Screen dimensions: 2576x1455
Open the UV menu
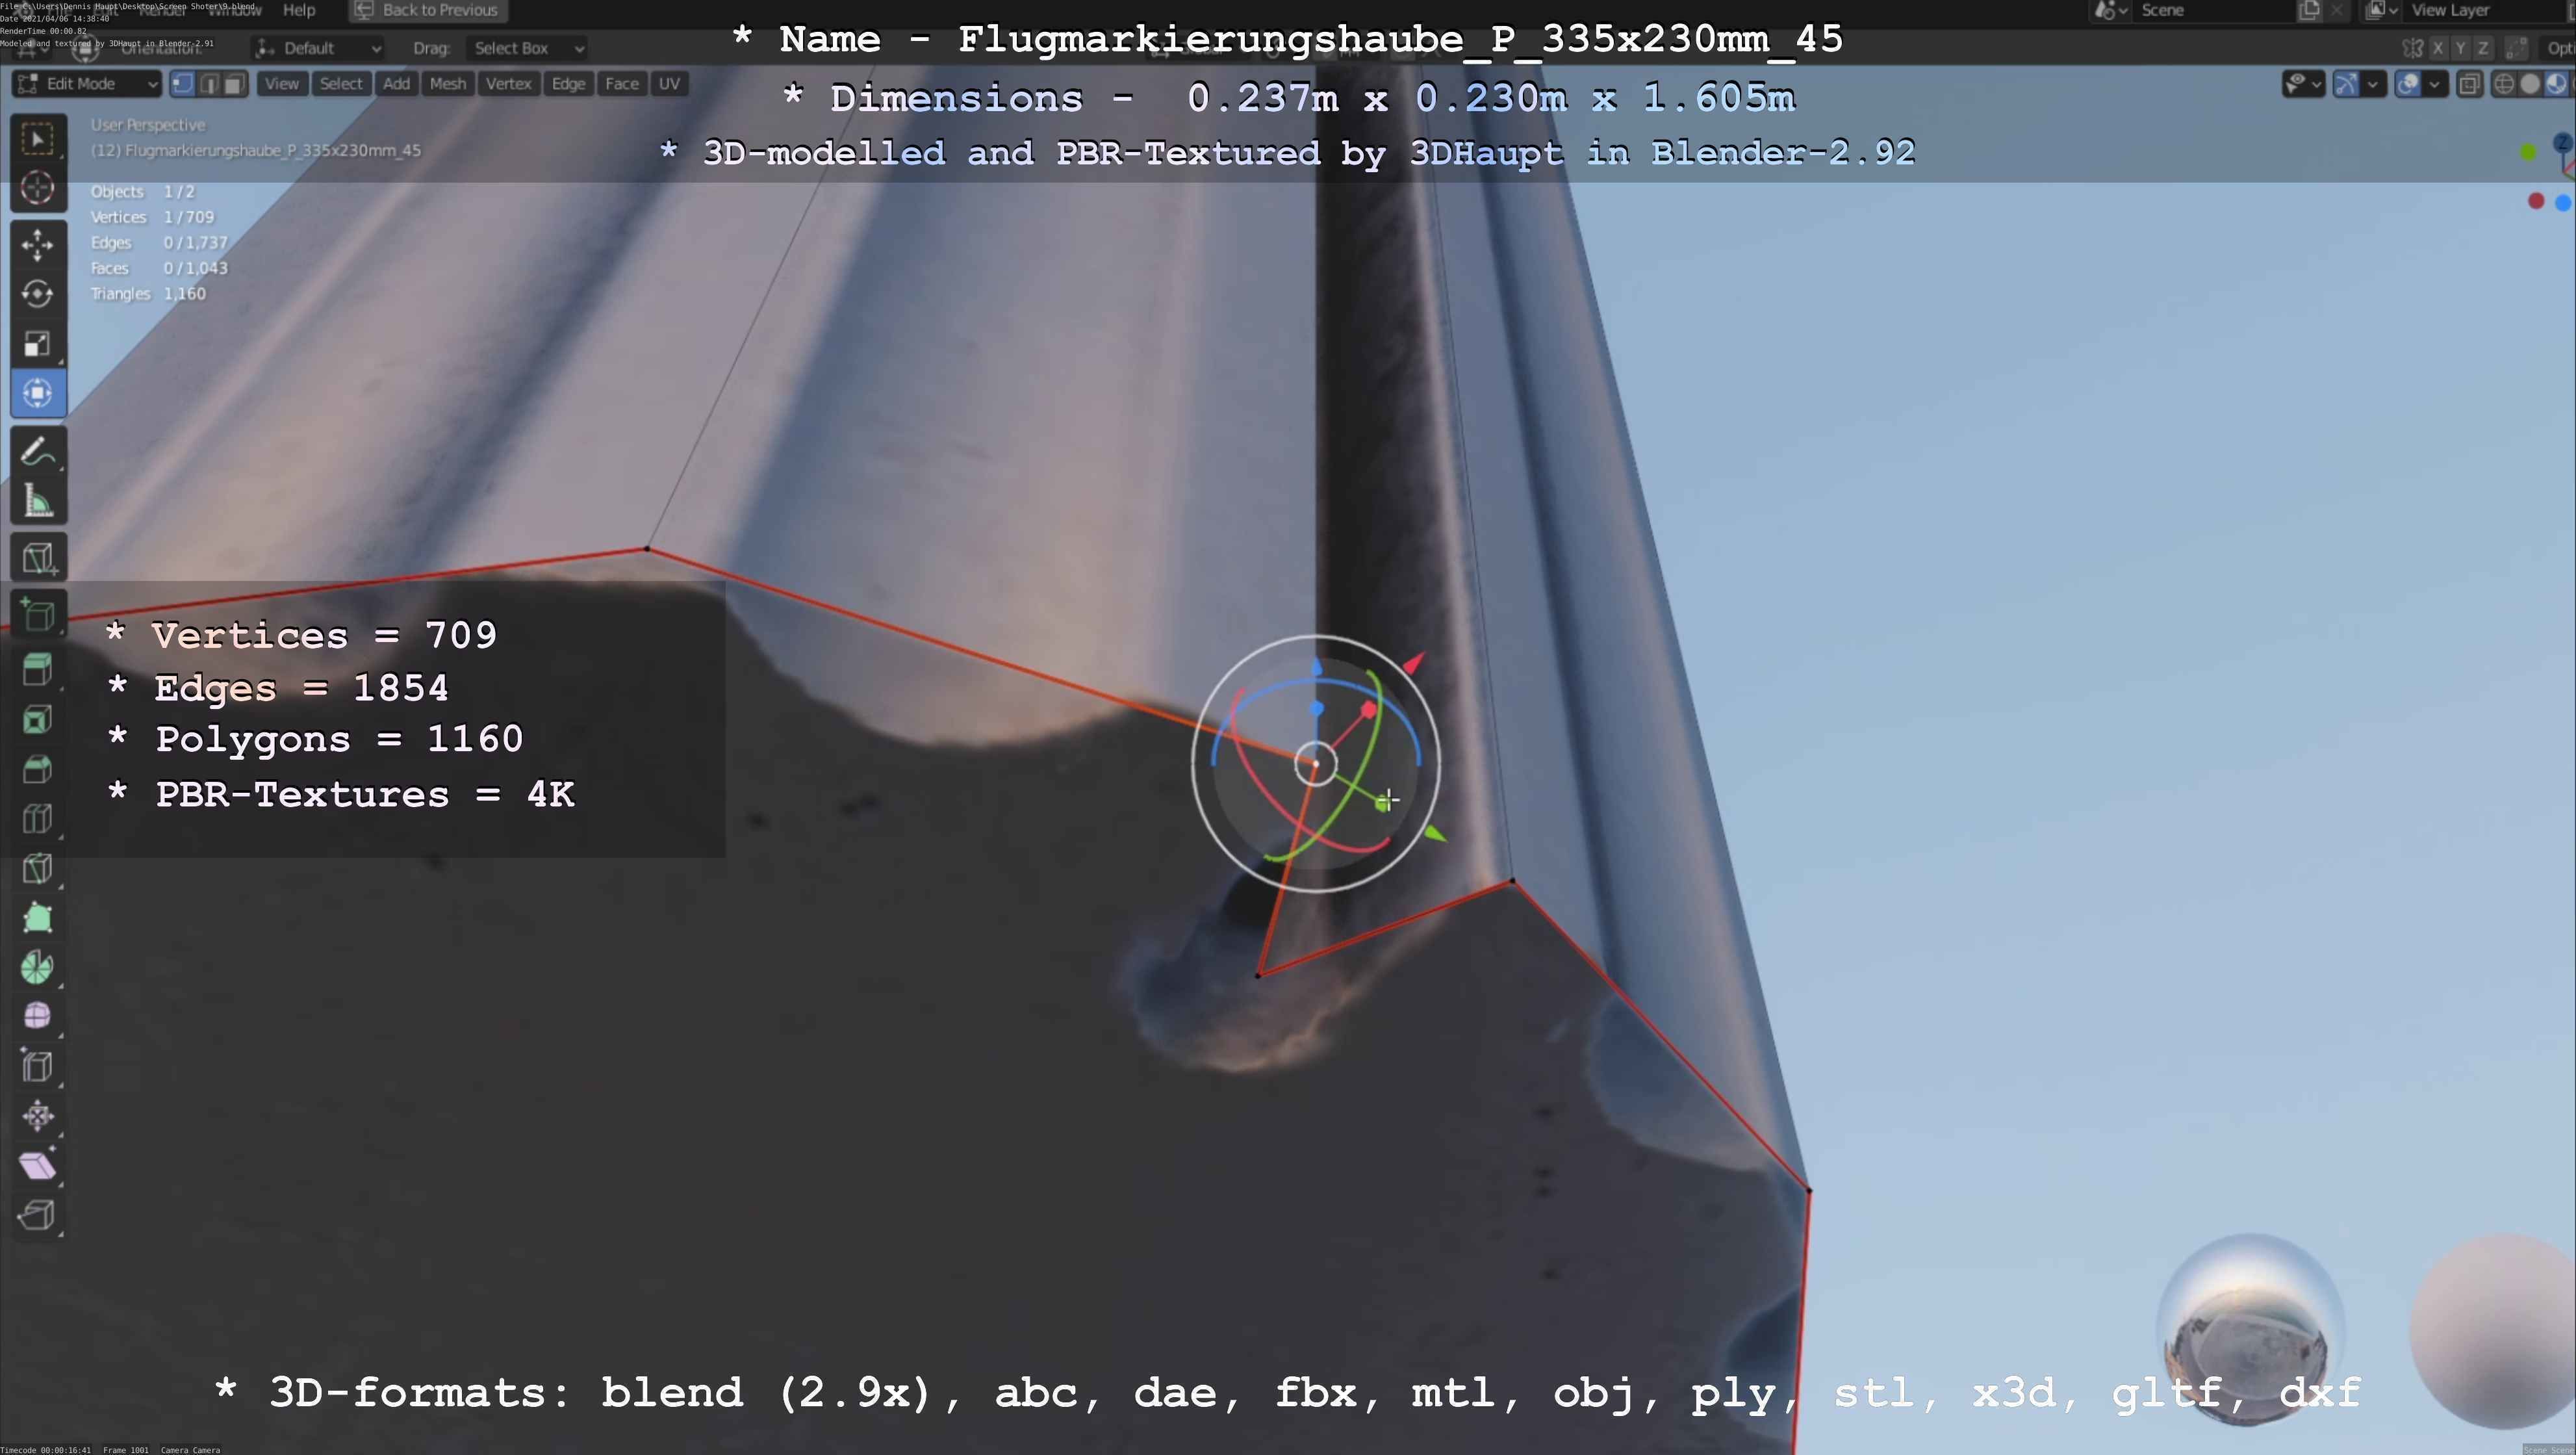669,84
